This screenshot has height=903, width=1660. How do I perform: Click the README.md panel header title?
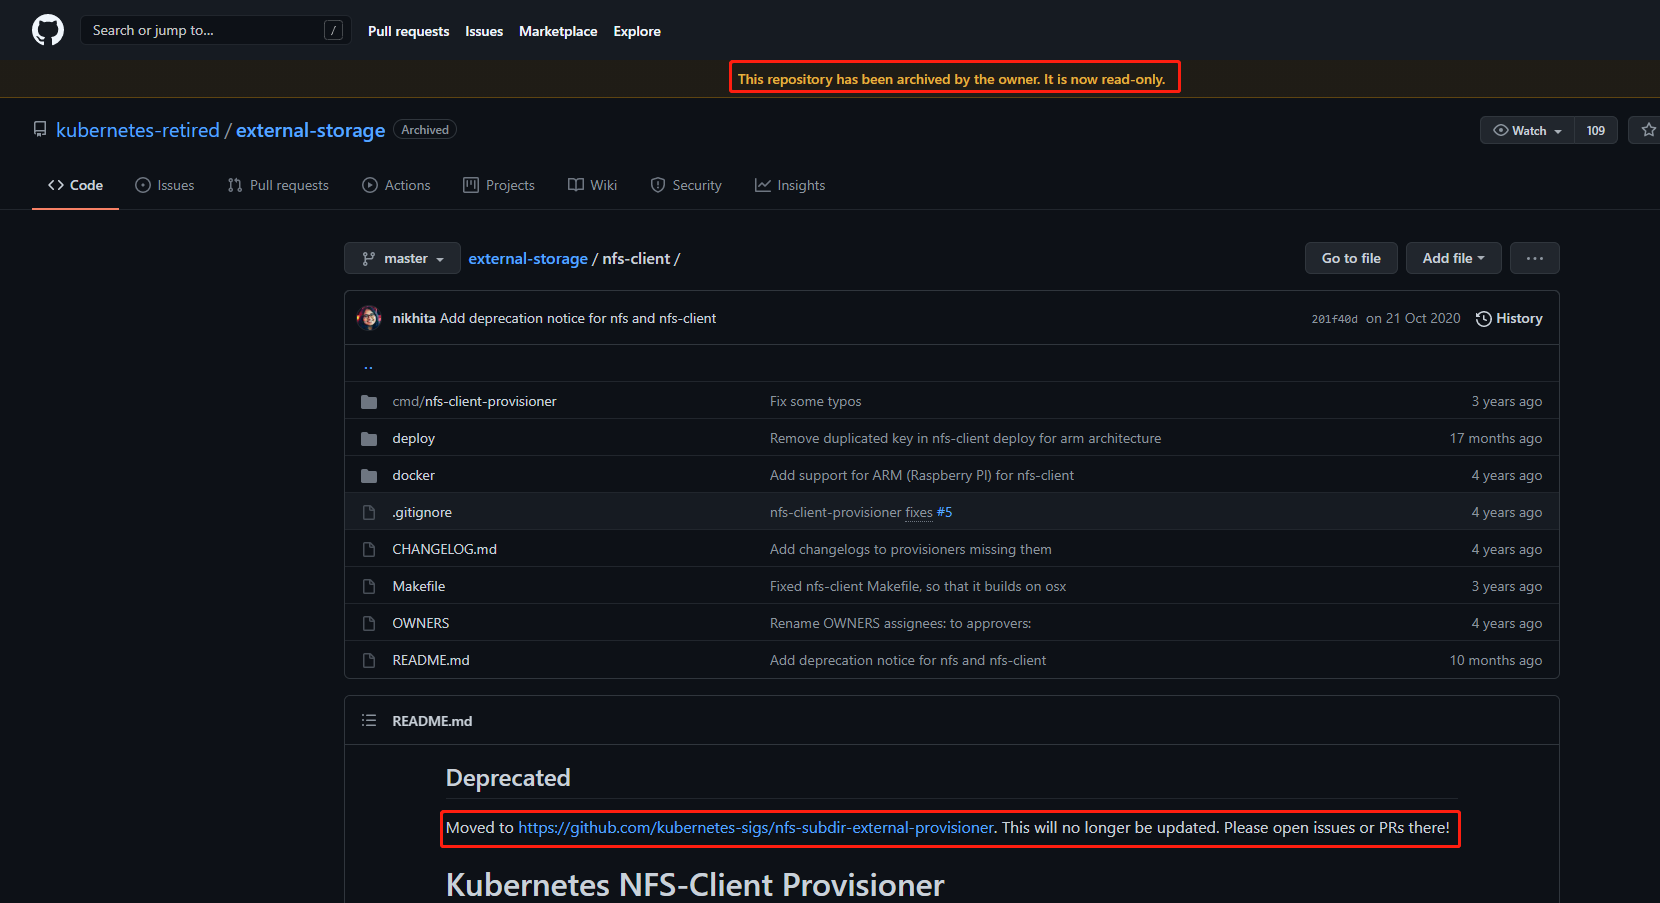[x=432, y=720]
